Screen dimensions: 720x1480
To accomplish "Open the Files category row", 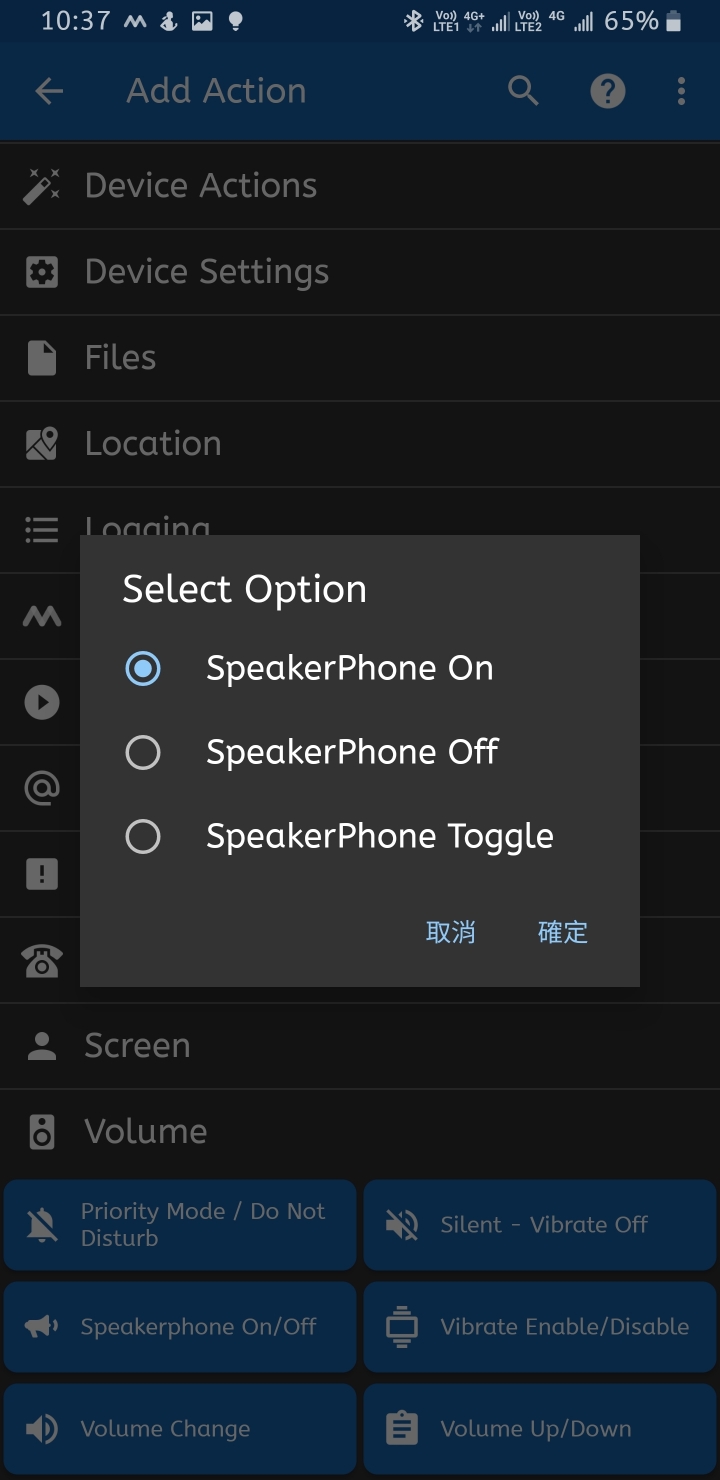I will (x=120, y=358).
